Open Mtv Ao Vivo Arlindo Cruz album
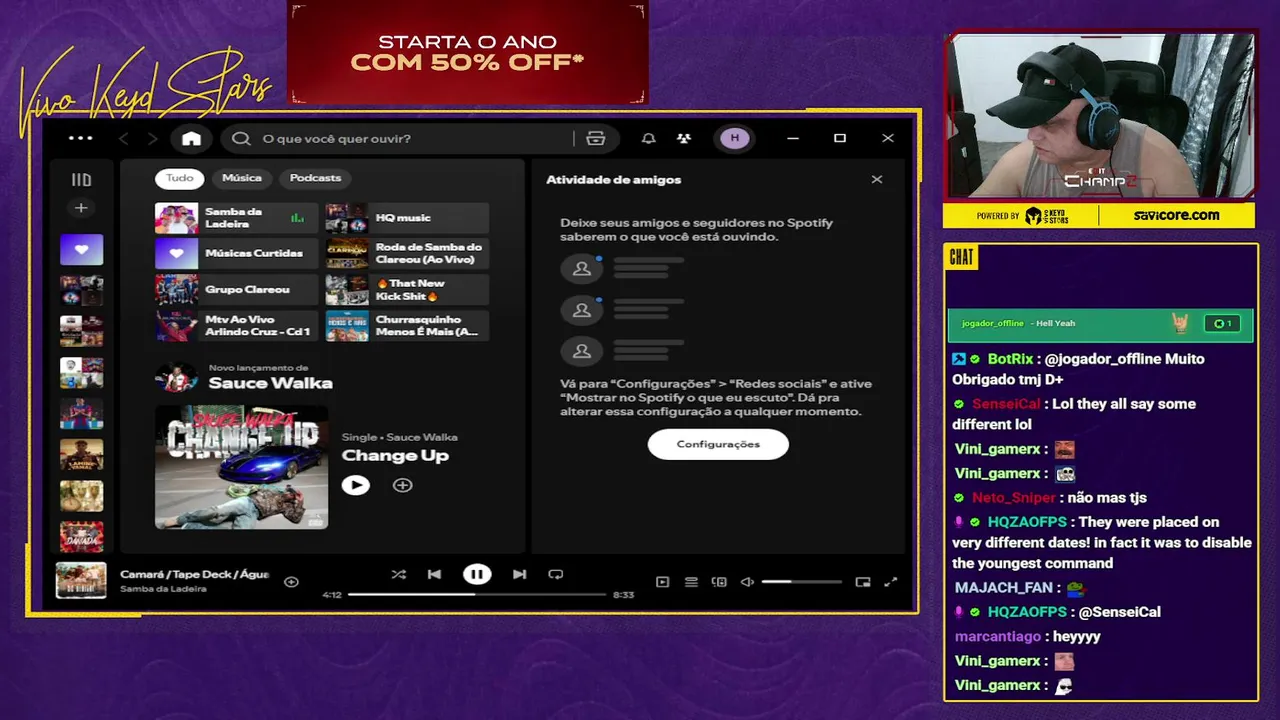The height and width of the screenshot is (720, 1280). click(236, 326)
